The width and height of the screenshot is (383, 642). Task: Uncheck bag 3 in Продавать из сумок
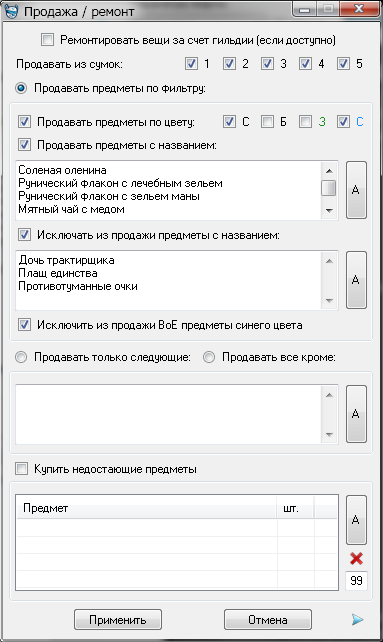click(267, 63)
